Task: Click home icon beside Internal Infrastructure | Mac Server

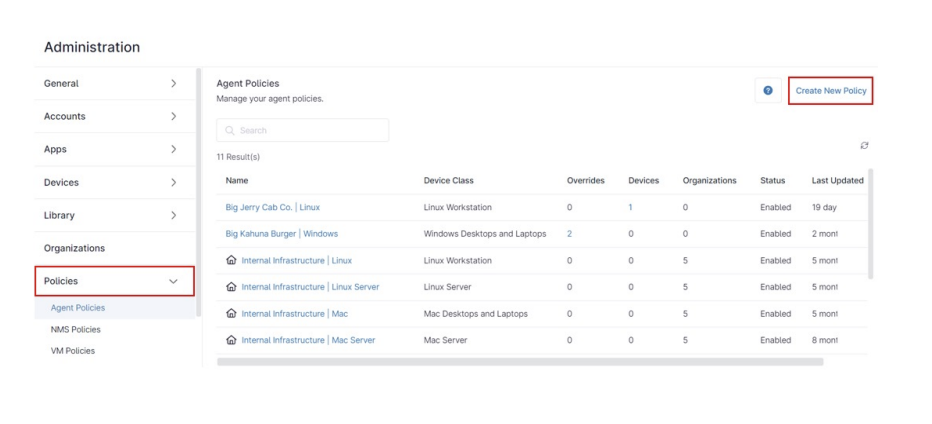Action: point(232,340)
